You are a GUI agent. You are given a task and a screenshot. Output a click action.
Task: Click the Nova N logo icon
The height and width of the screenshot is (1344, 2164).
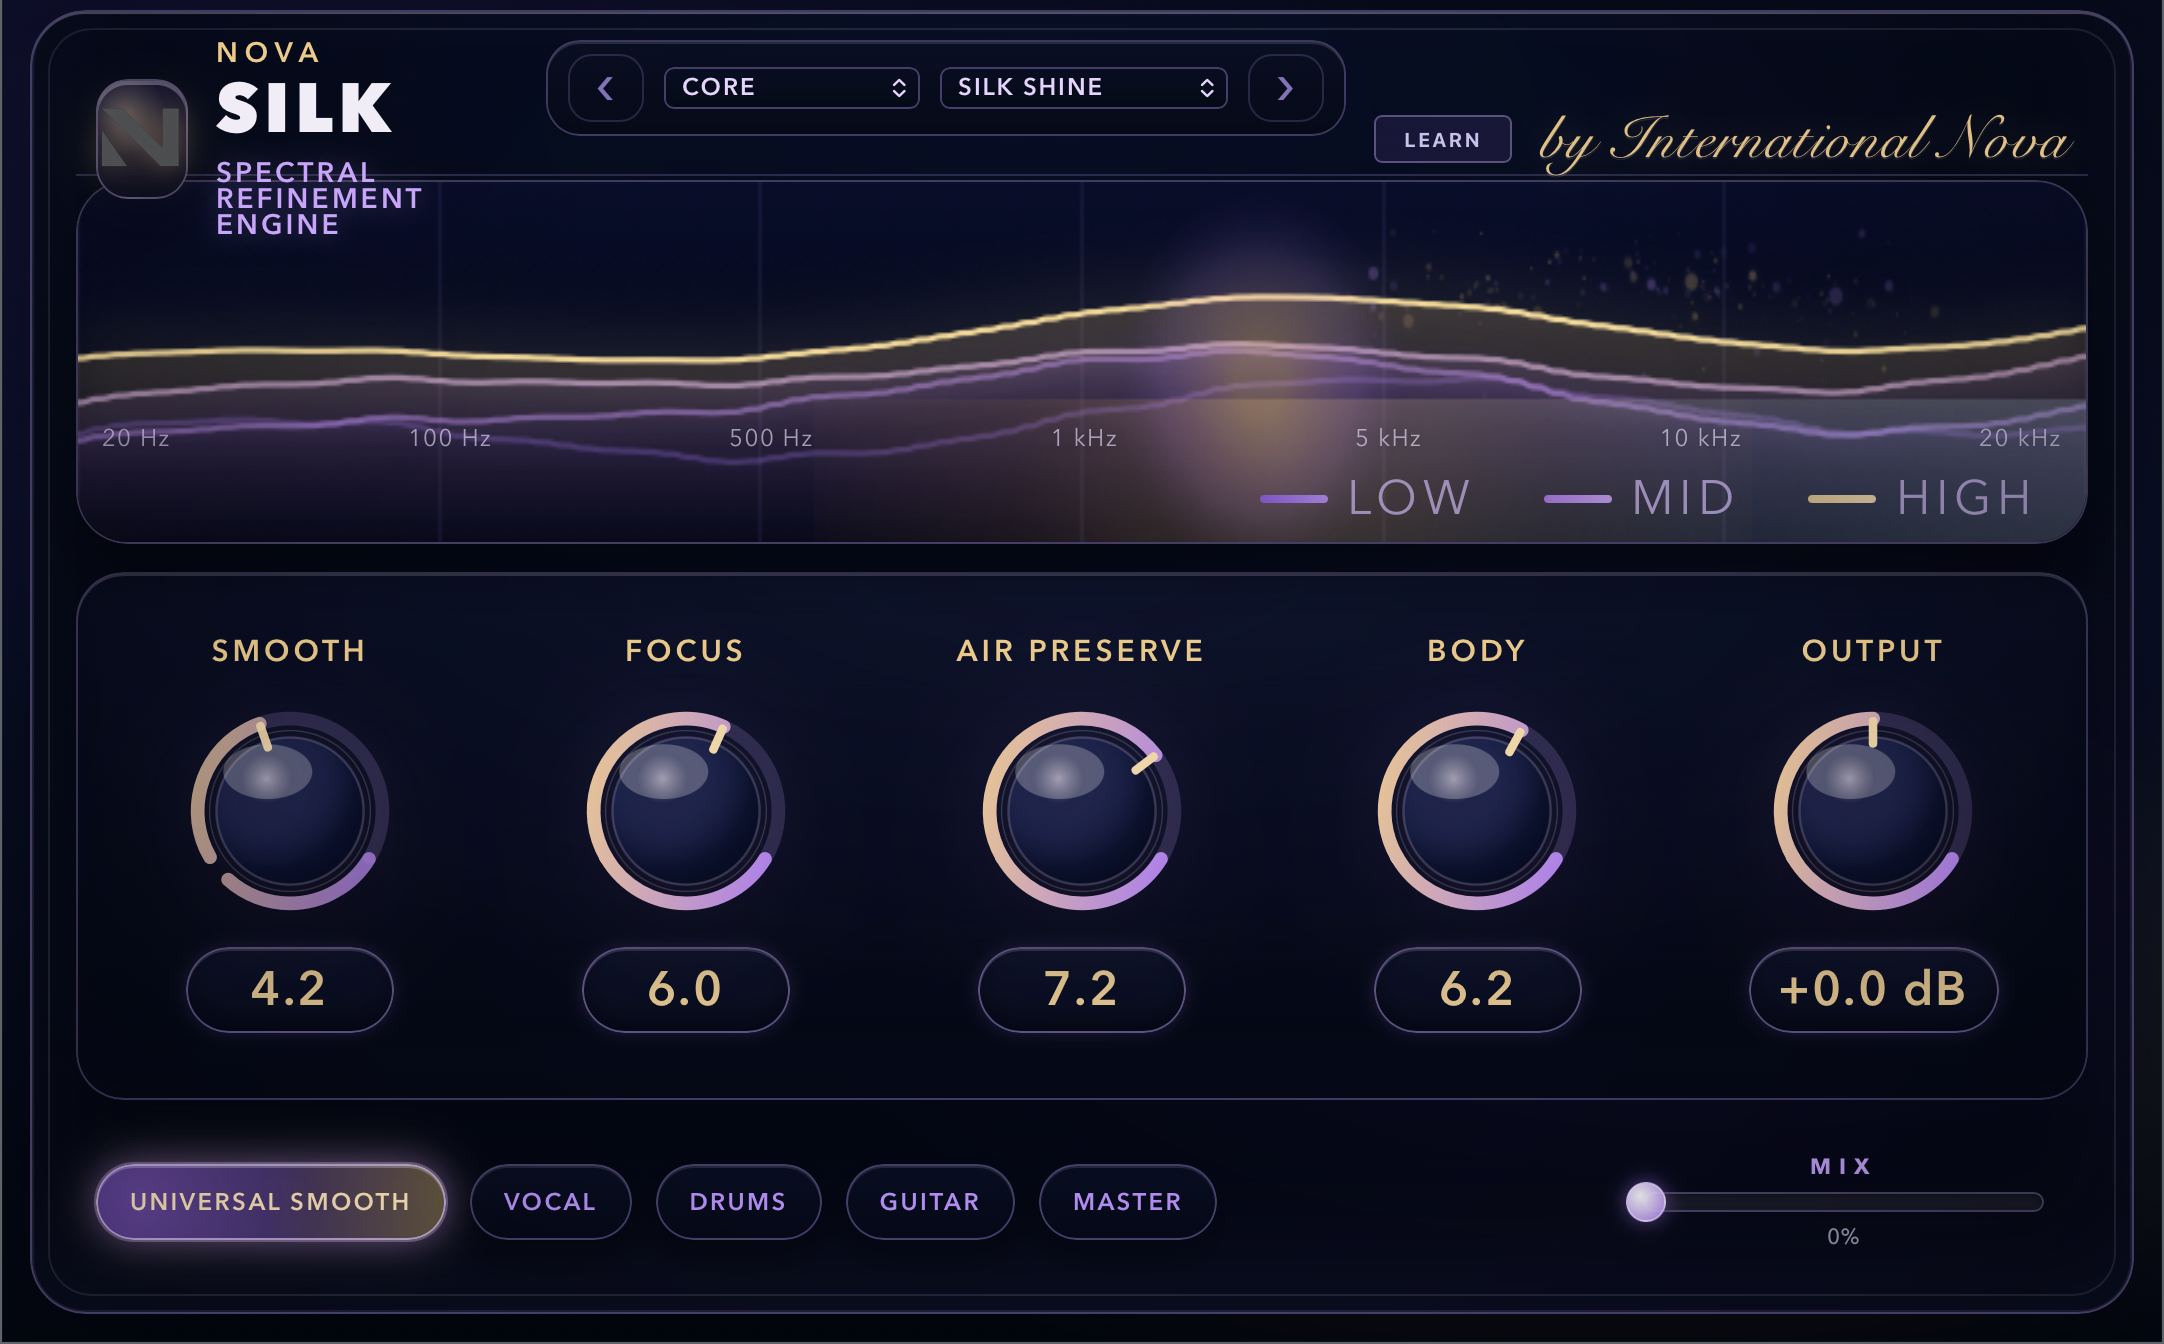pos(142,139)
